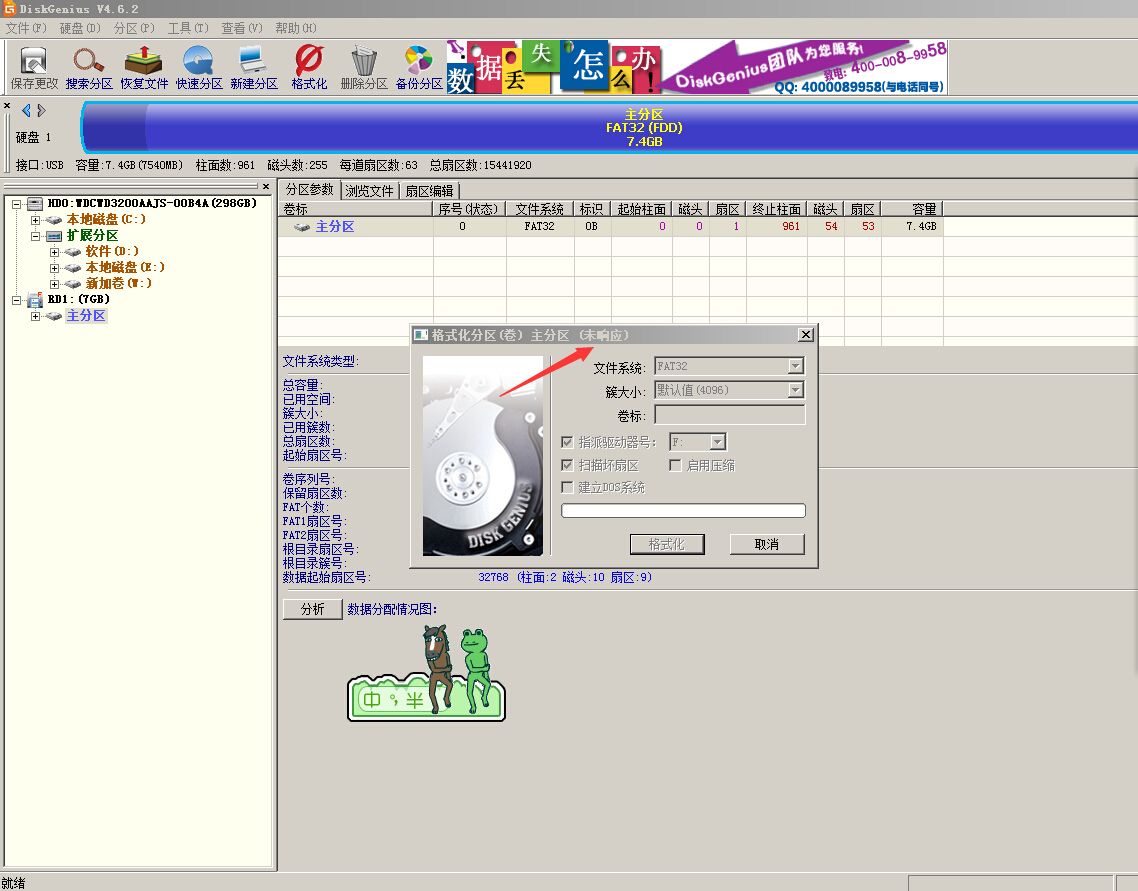Click the Format (格式化) toolbar icon
The width and height of the screenshot is (1138, 891).
point(309,68)
